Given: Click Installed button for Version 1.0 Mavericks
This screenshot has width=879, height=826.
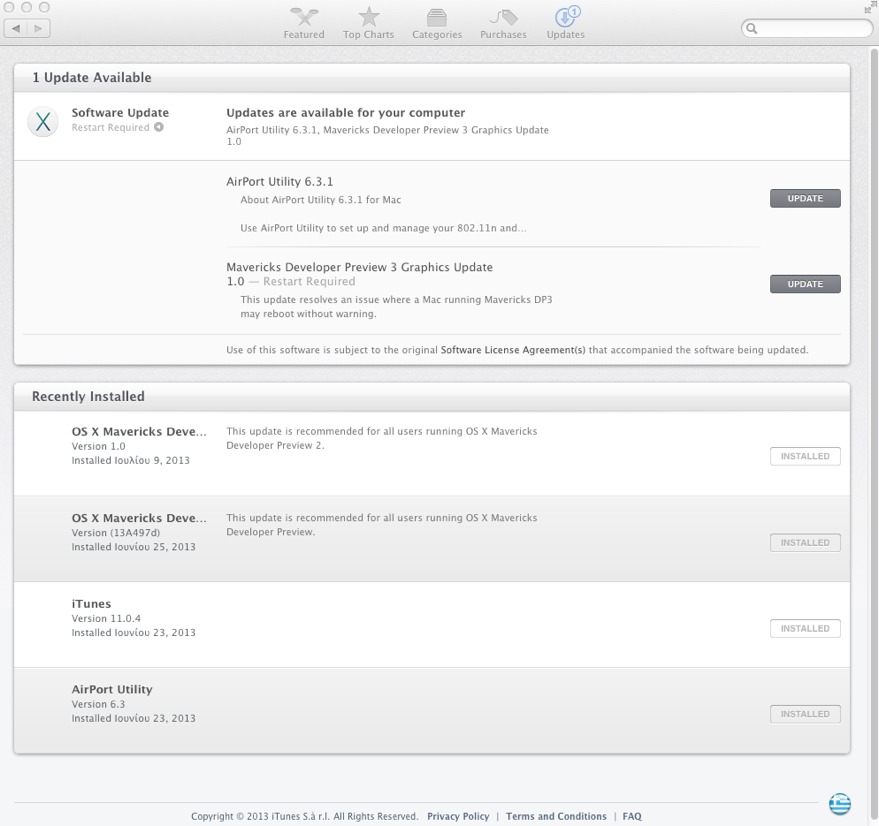Looking at the screenshot, I should (805, 456).
